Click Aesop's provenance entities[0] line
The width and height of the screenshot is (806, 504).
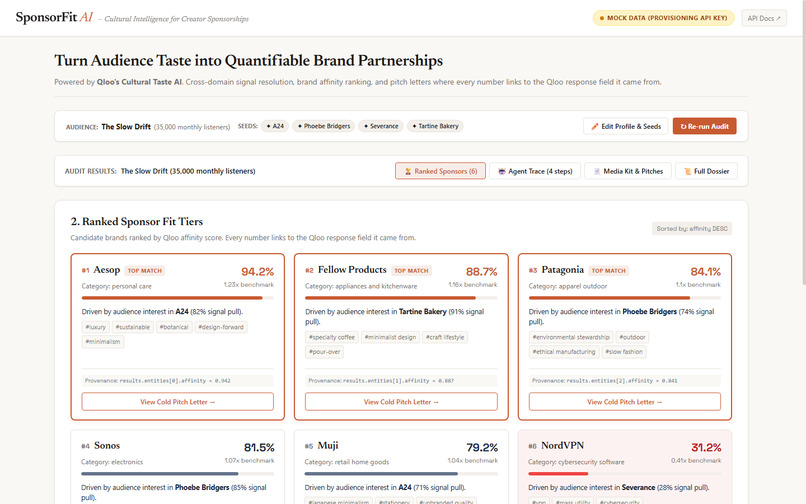177,381
